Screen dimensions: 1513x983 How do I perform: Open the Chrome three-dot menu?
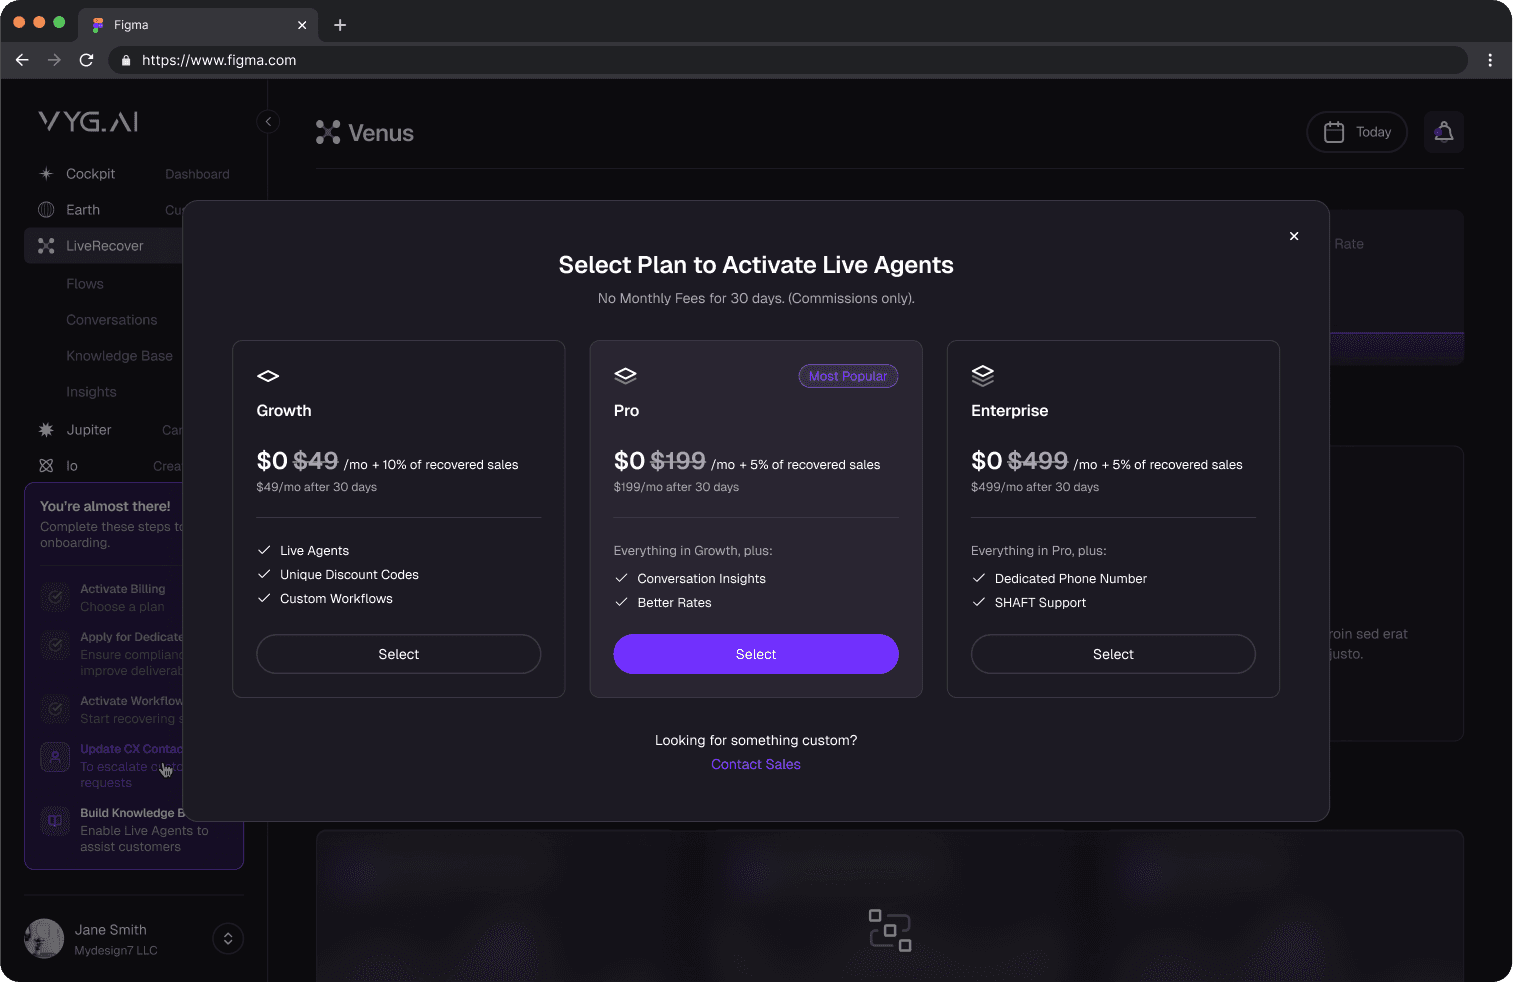pos(1490,60)
